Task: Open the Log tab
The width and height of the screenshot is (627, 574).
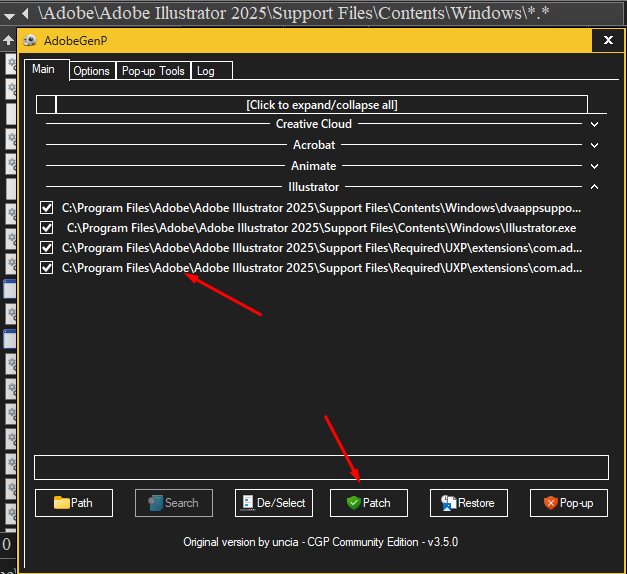Action: [x=205, y=71]
